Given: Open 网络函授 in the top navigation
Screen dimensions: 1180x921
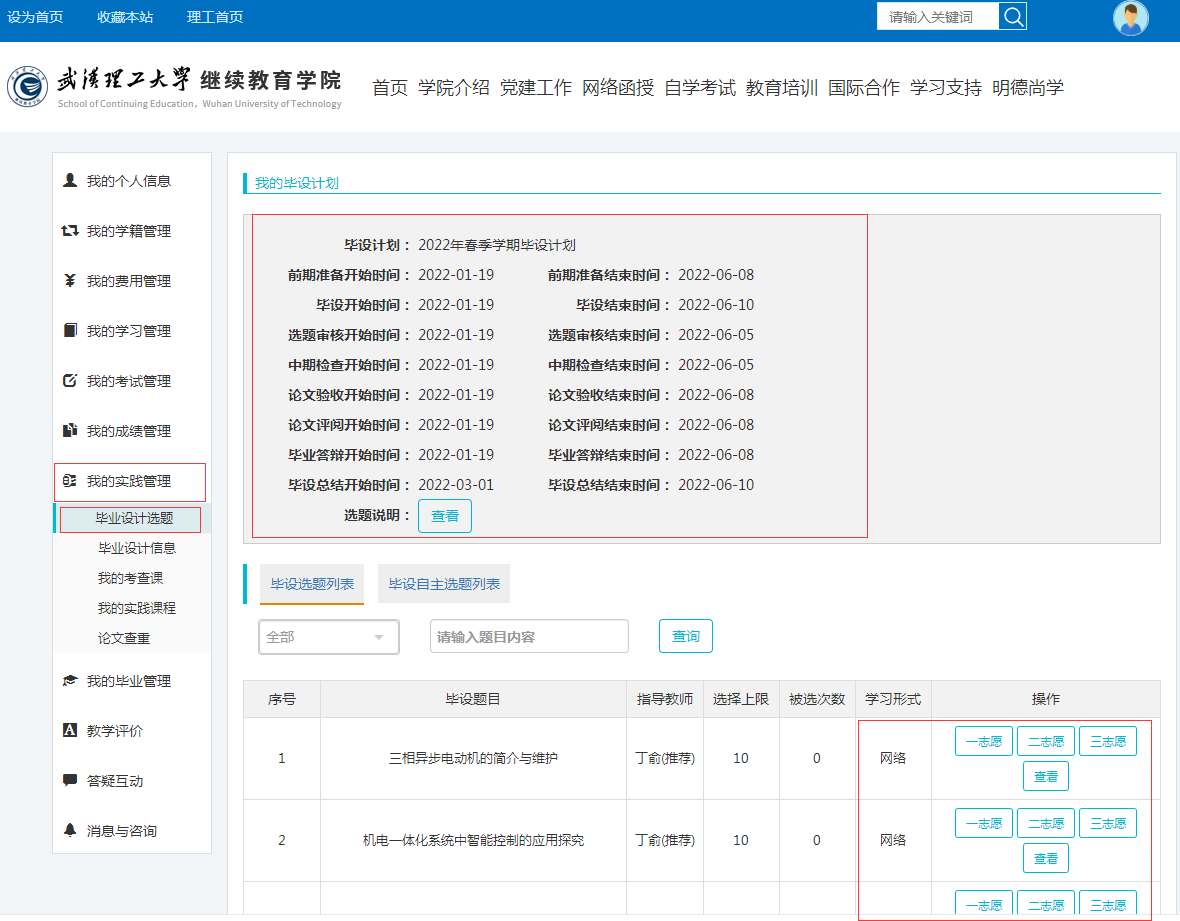Looking at the screenshot, I should click(618, 88).
